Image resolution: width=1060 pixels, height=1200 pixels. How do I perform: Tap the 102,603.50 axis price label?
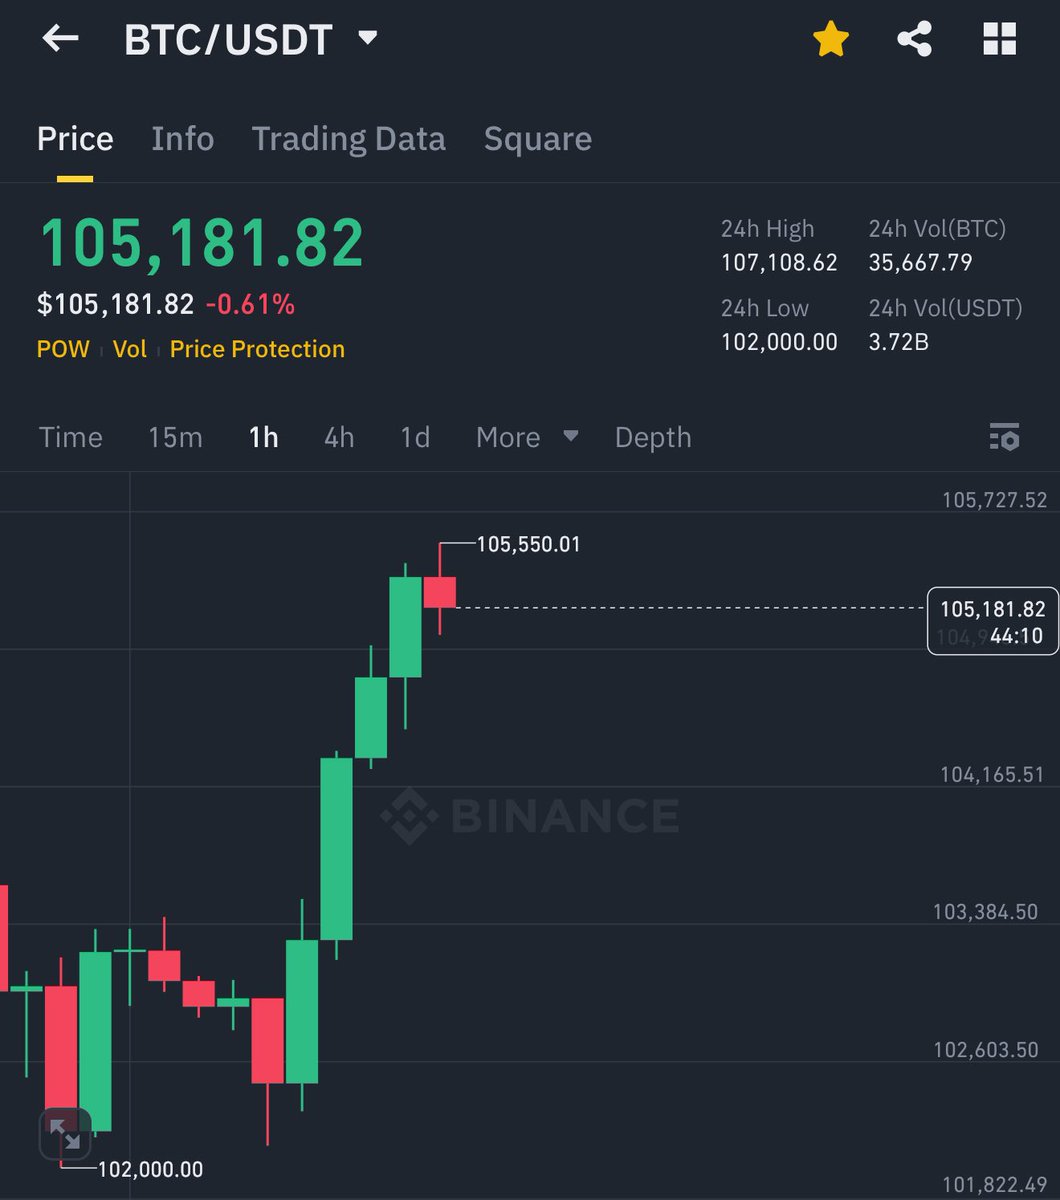click(x=986, y=1050)
